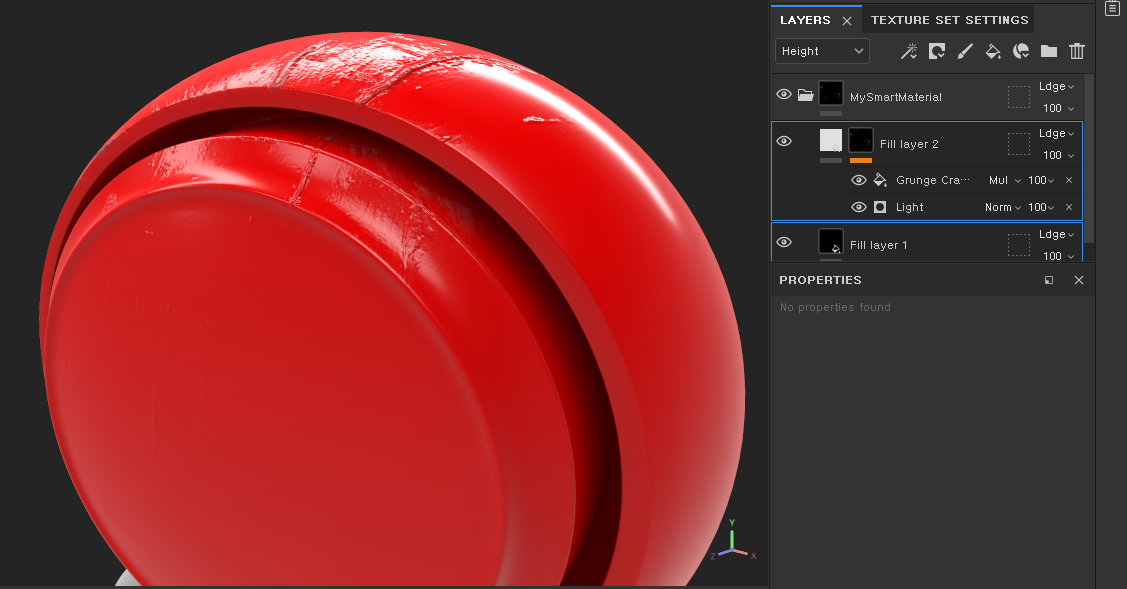Select the Fill layer 1 name

(878, 245)
